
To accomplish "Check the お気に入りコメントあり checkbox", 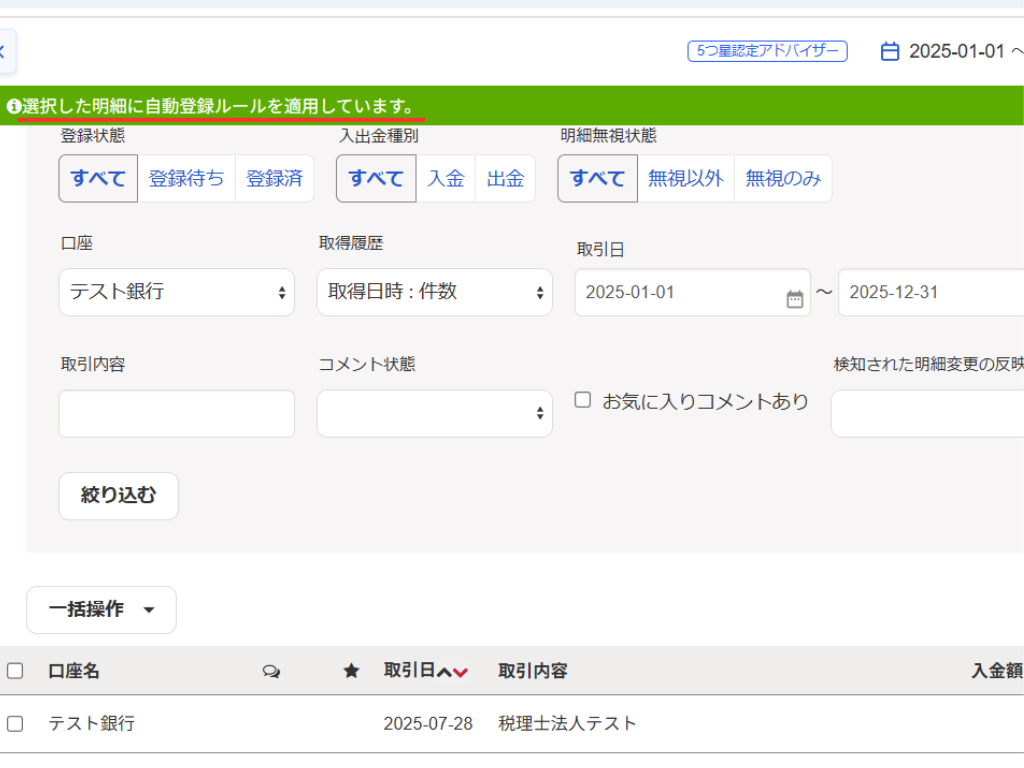I will (583, 400).
